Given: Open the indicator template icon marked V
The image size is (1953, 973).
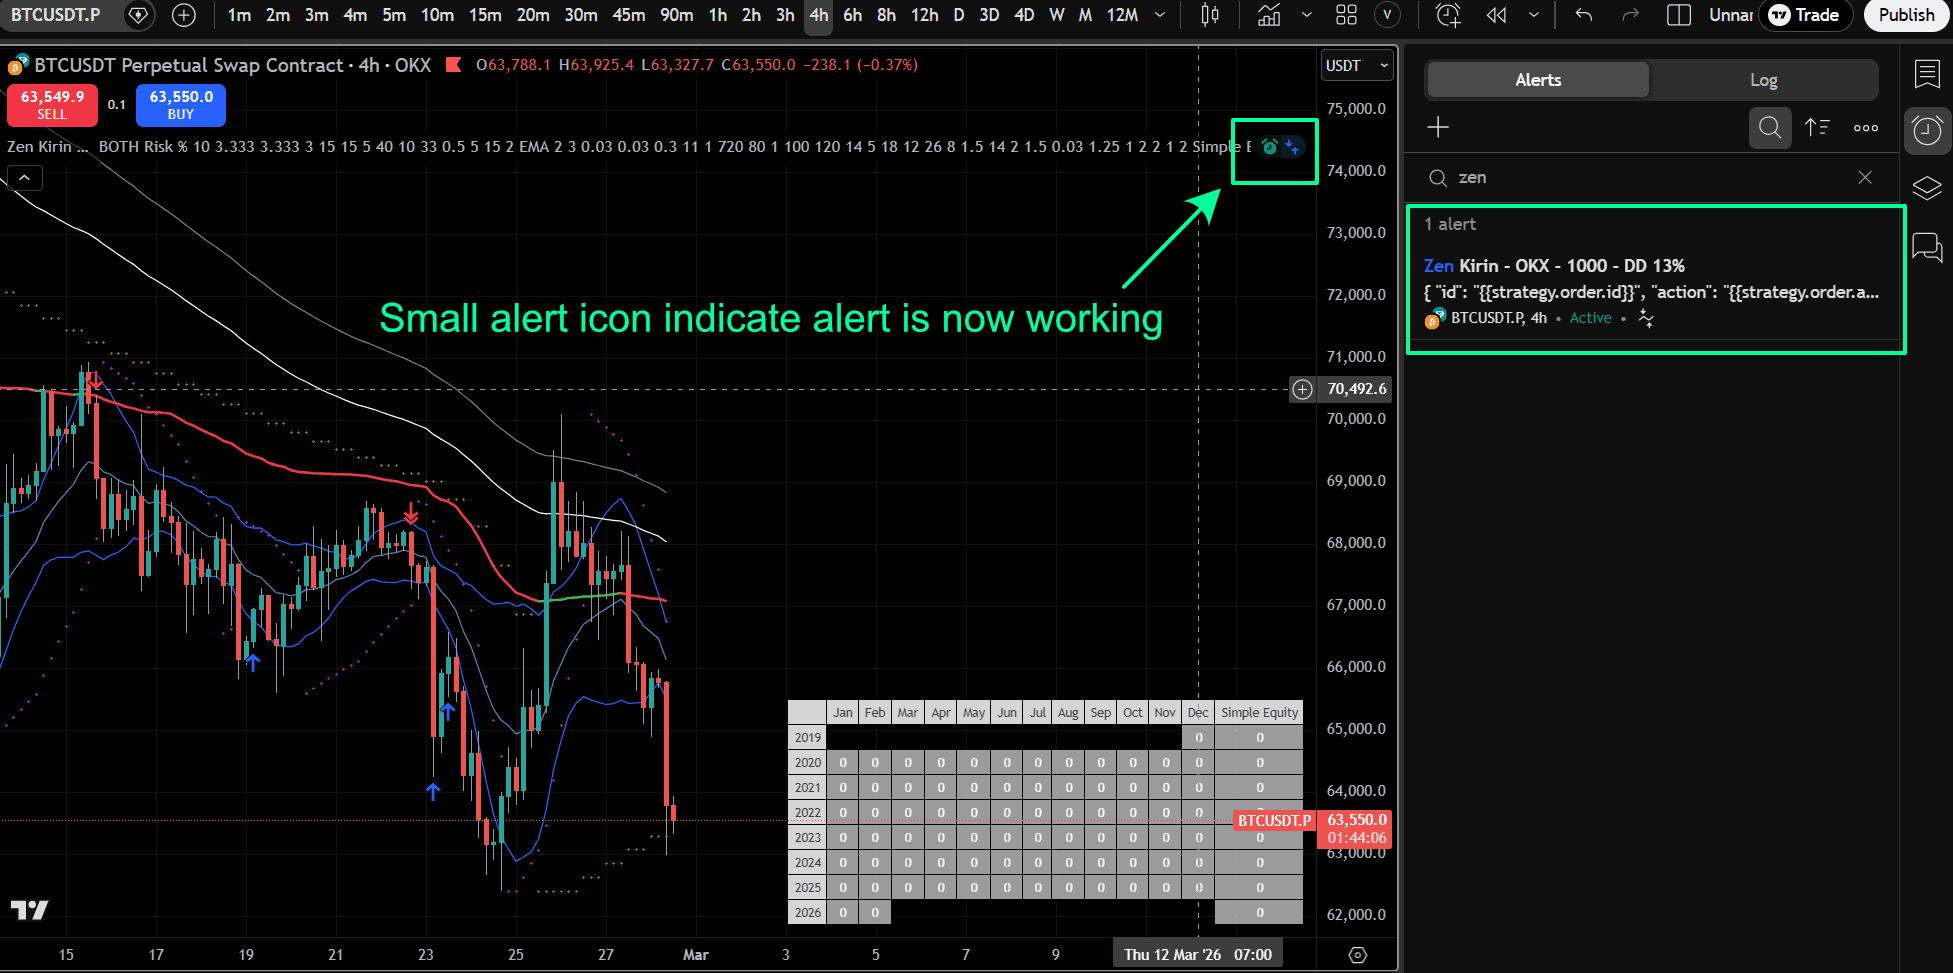Looking at the screenshot, I should coord(1388,15).
